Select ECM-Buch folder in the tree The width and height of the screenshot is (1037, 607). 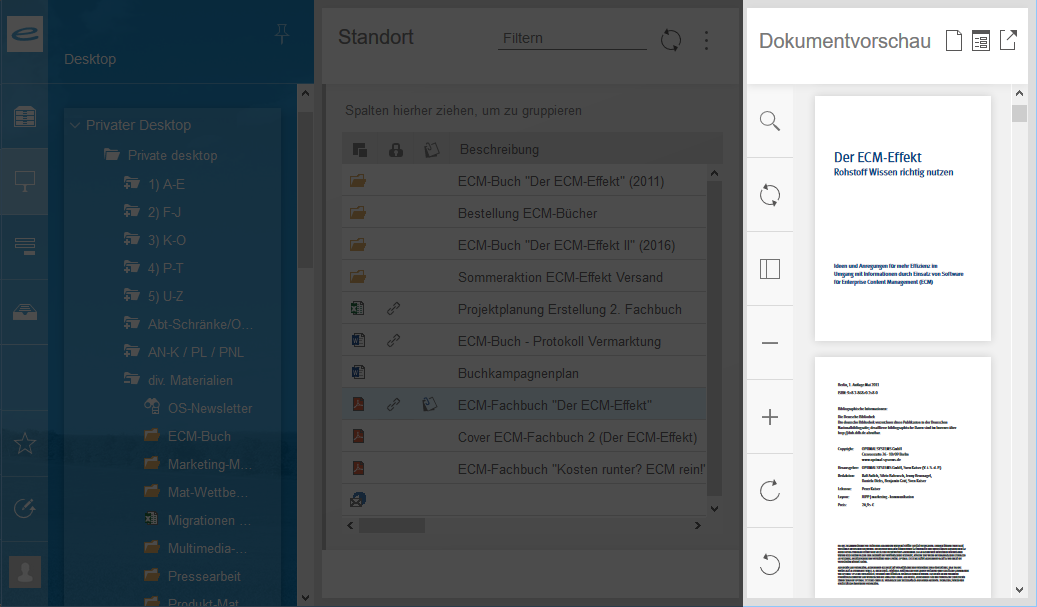click(x=198, y=436)
